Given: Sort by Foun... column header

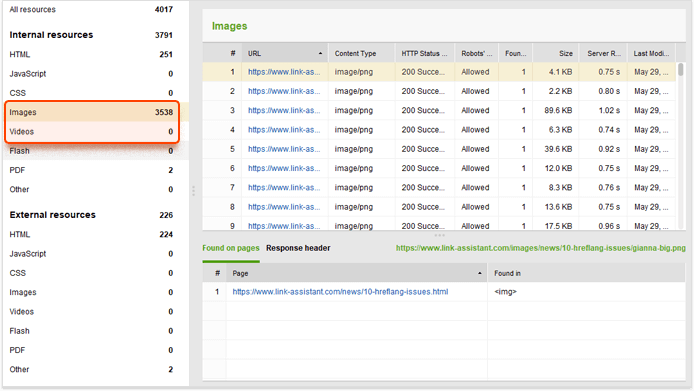Looking at the screenshot, I should (516, 54).
